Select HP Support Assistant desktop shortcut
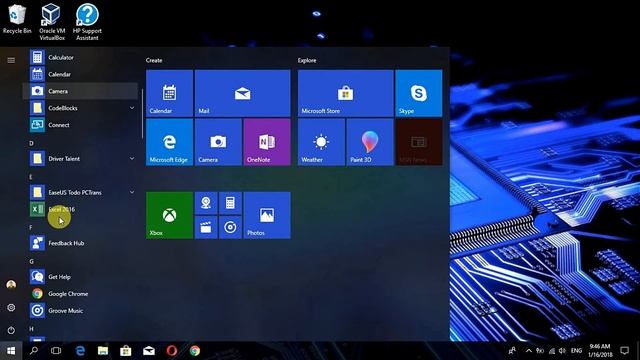The width and height of the screenshot is (640, 360). [87, 22]
